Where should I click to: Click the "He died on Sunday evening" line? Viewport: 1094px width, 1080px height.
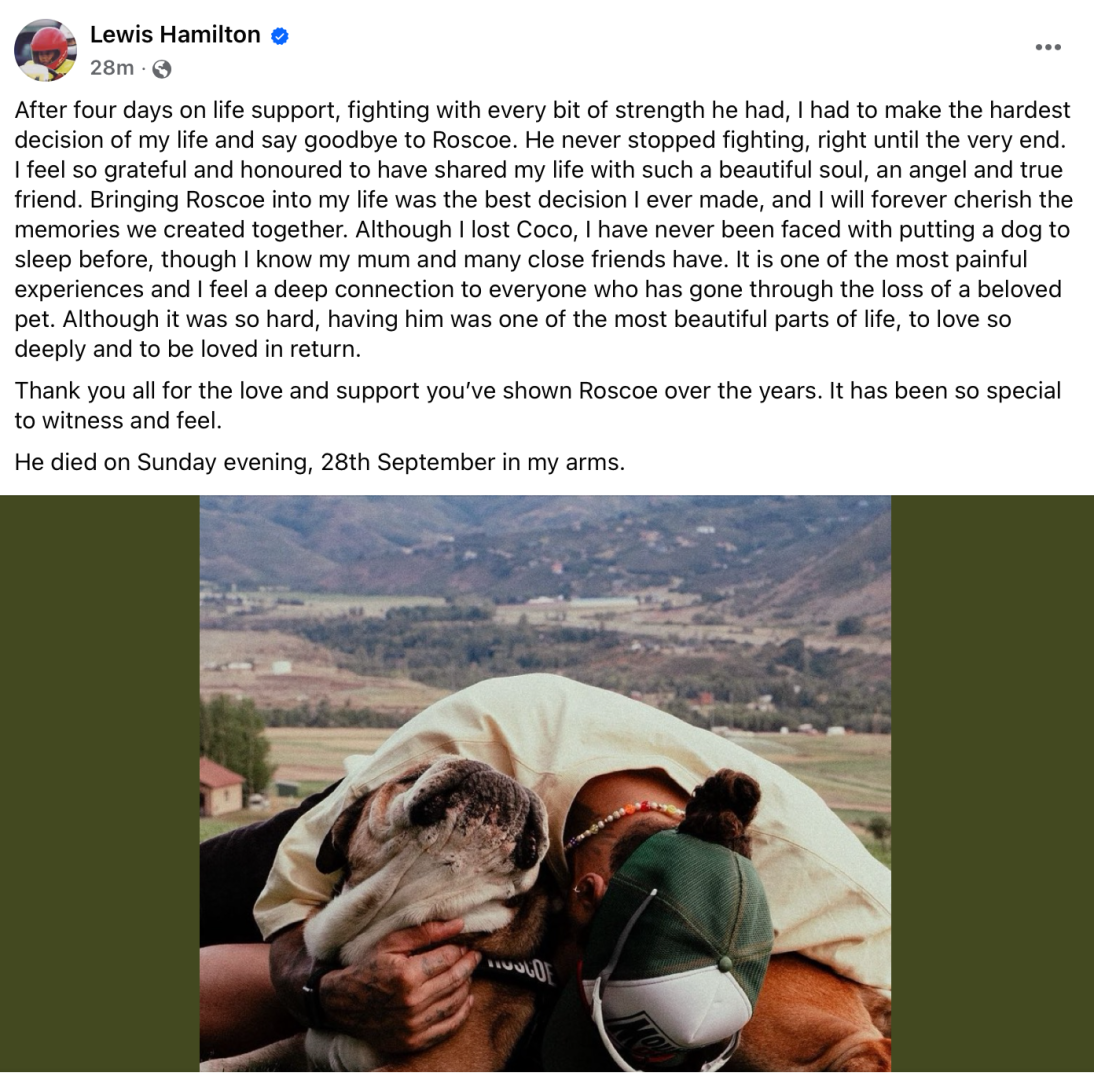click(x=320, y=462)
